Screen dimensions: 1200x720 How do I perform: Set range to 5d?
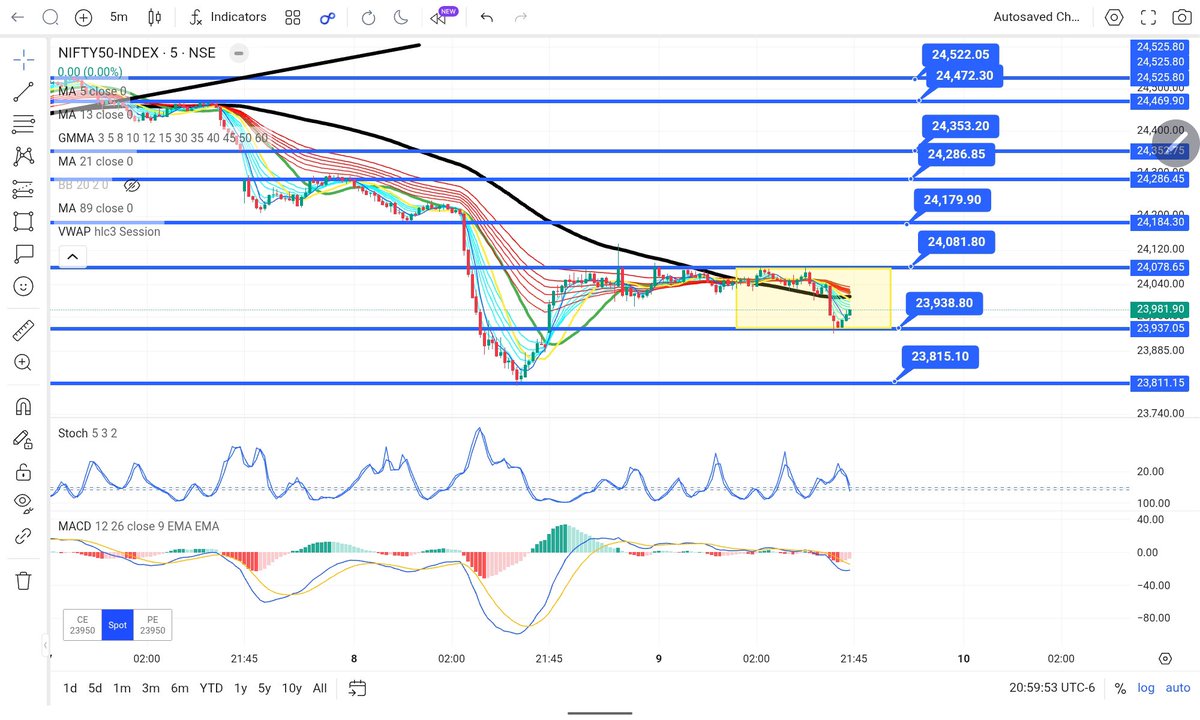coord(95,688)
